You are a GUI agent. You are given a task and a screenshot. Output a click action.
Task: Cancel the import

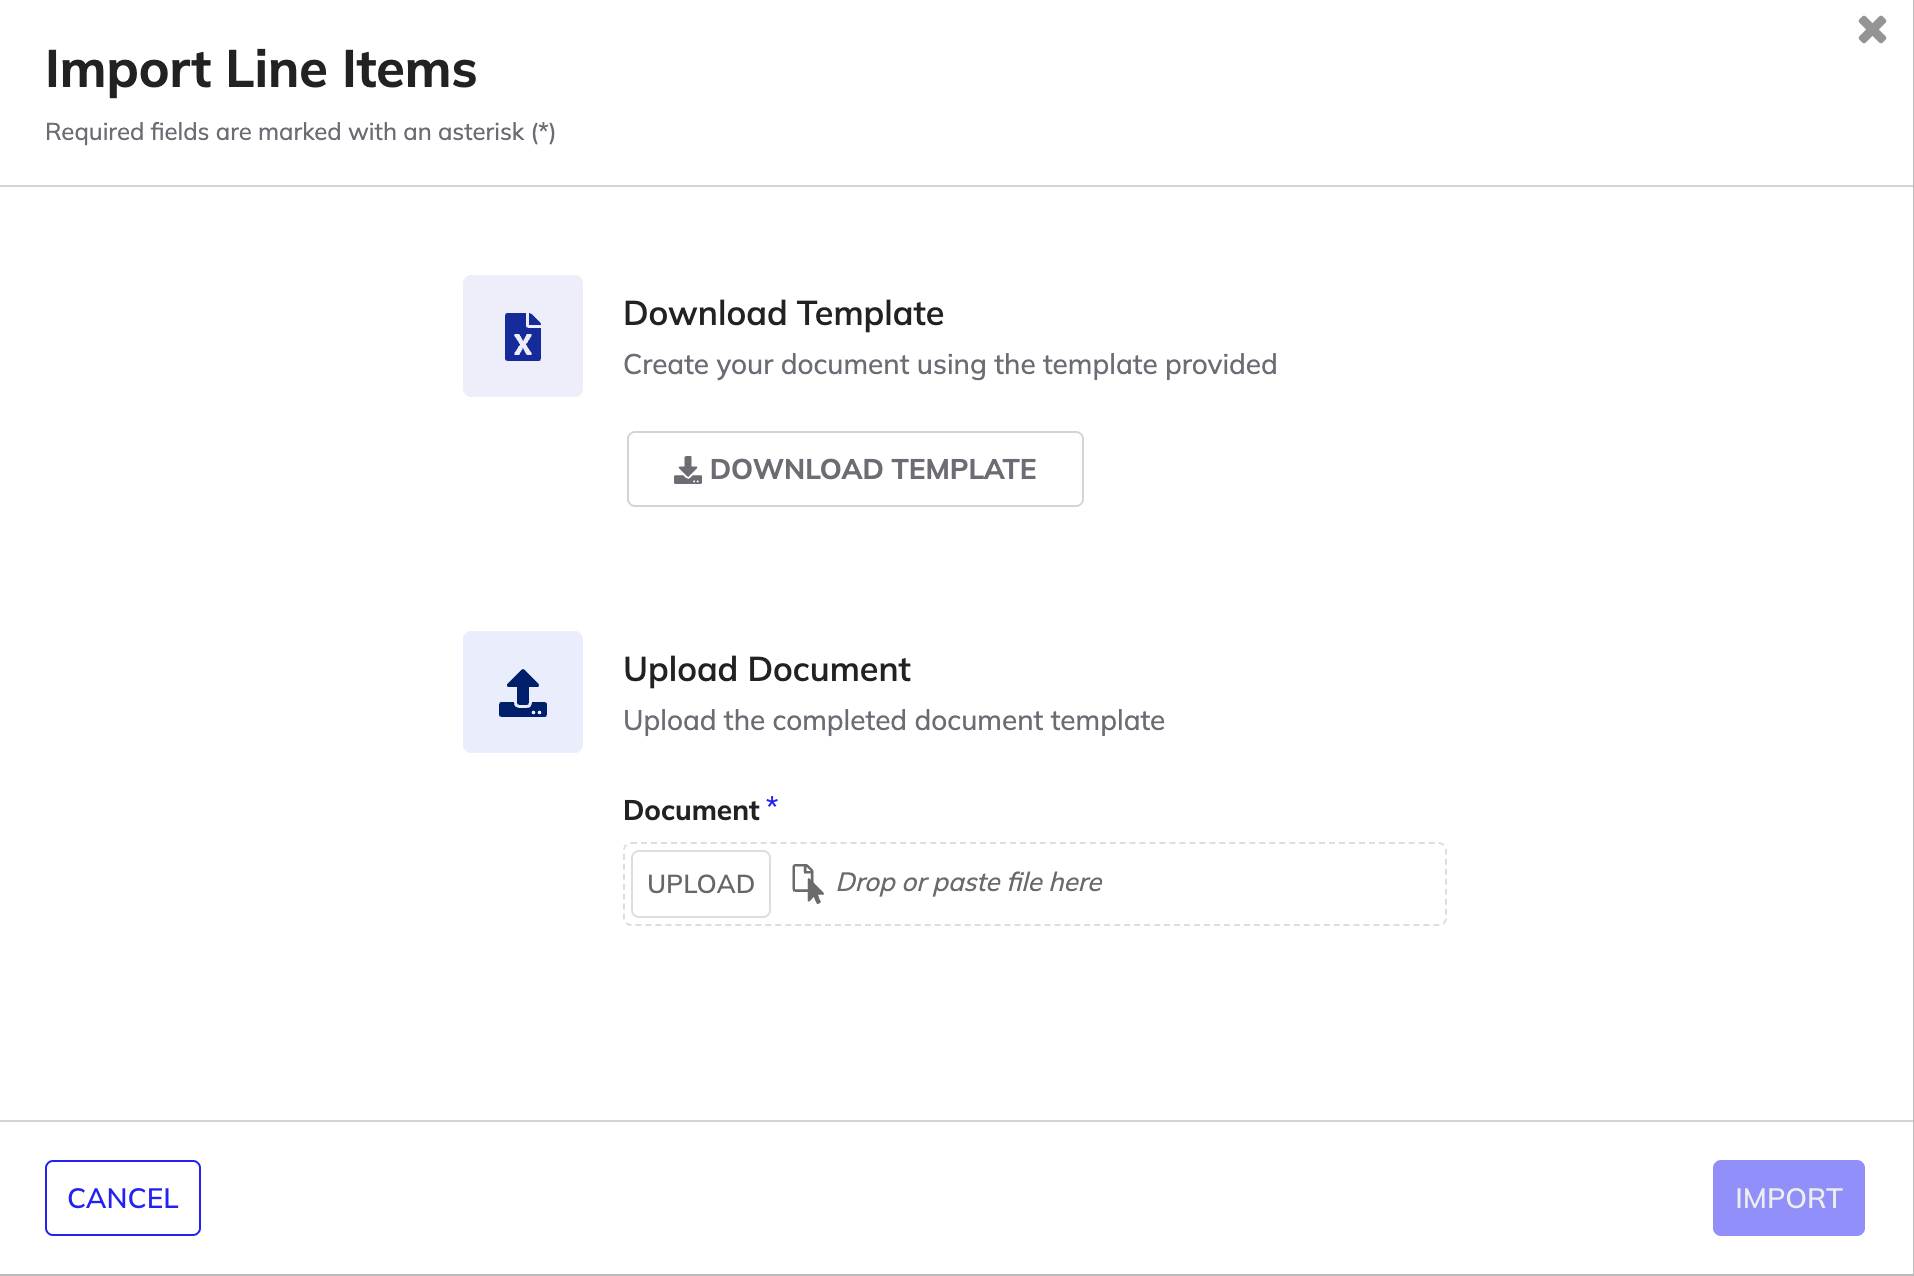click(123, 1198)
